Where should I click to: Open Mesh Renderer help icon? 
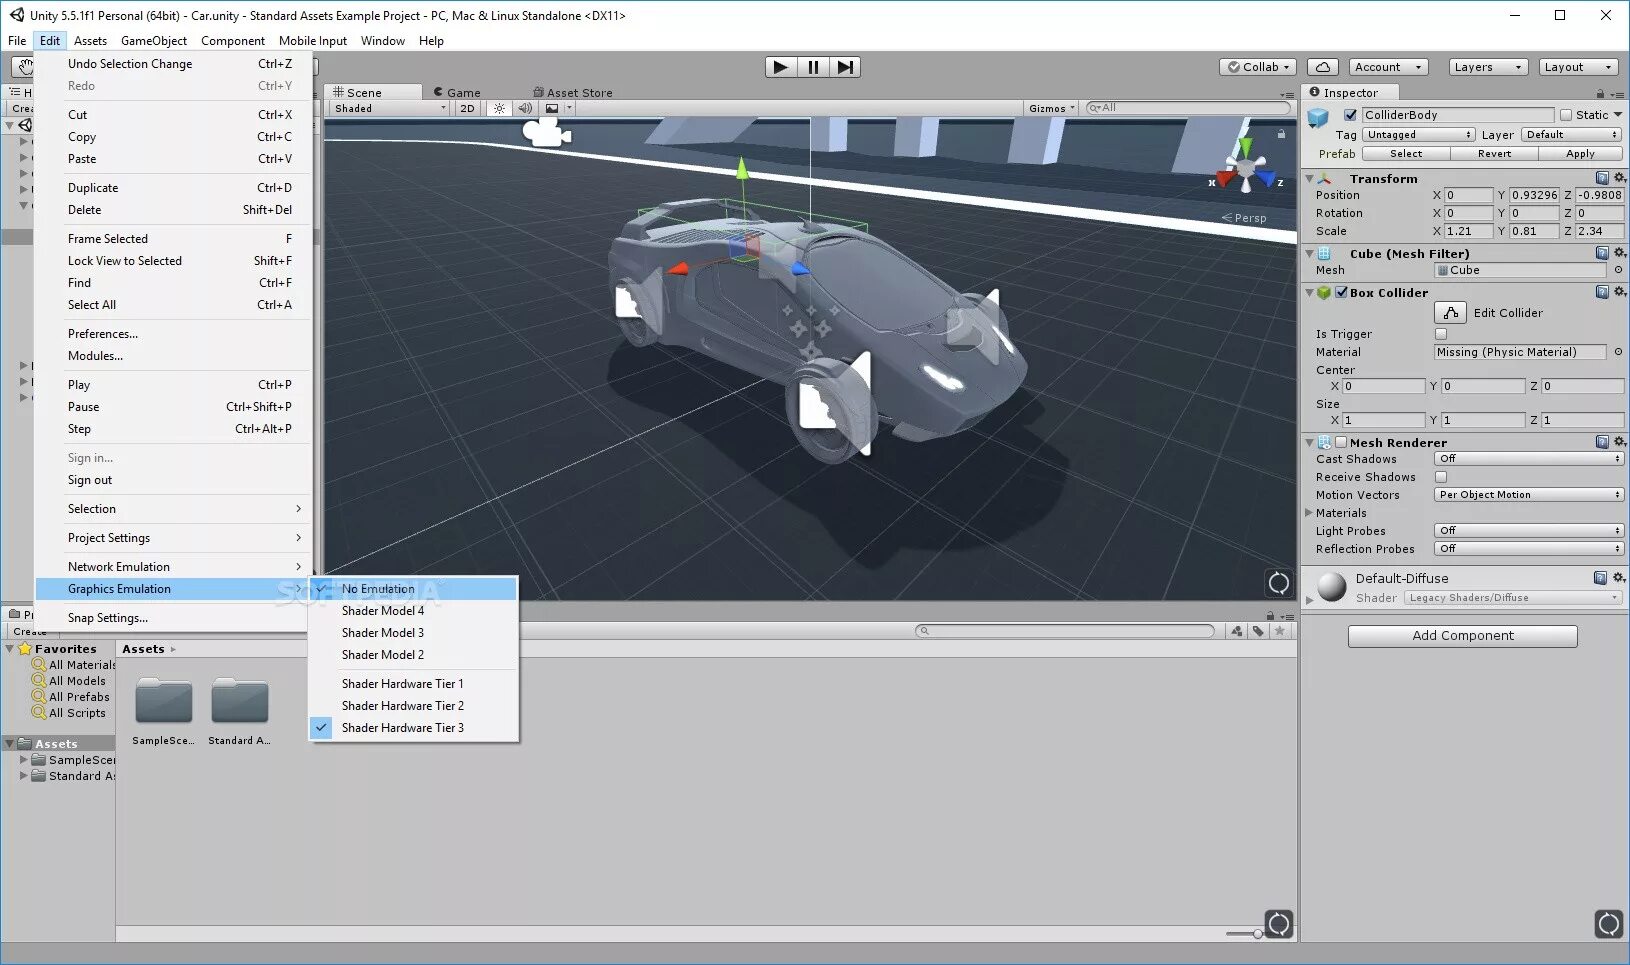pyautogui.click(x=1602, y=442)
